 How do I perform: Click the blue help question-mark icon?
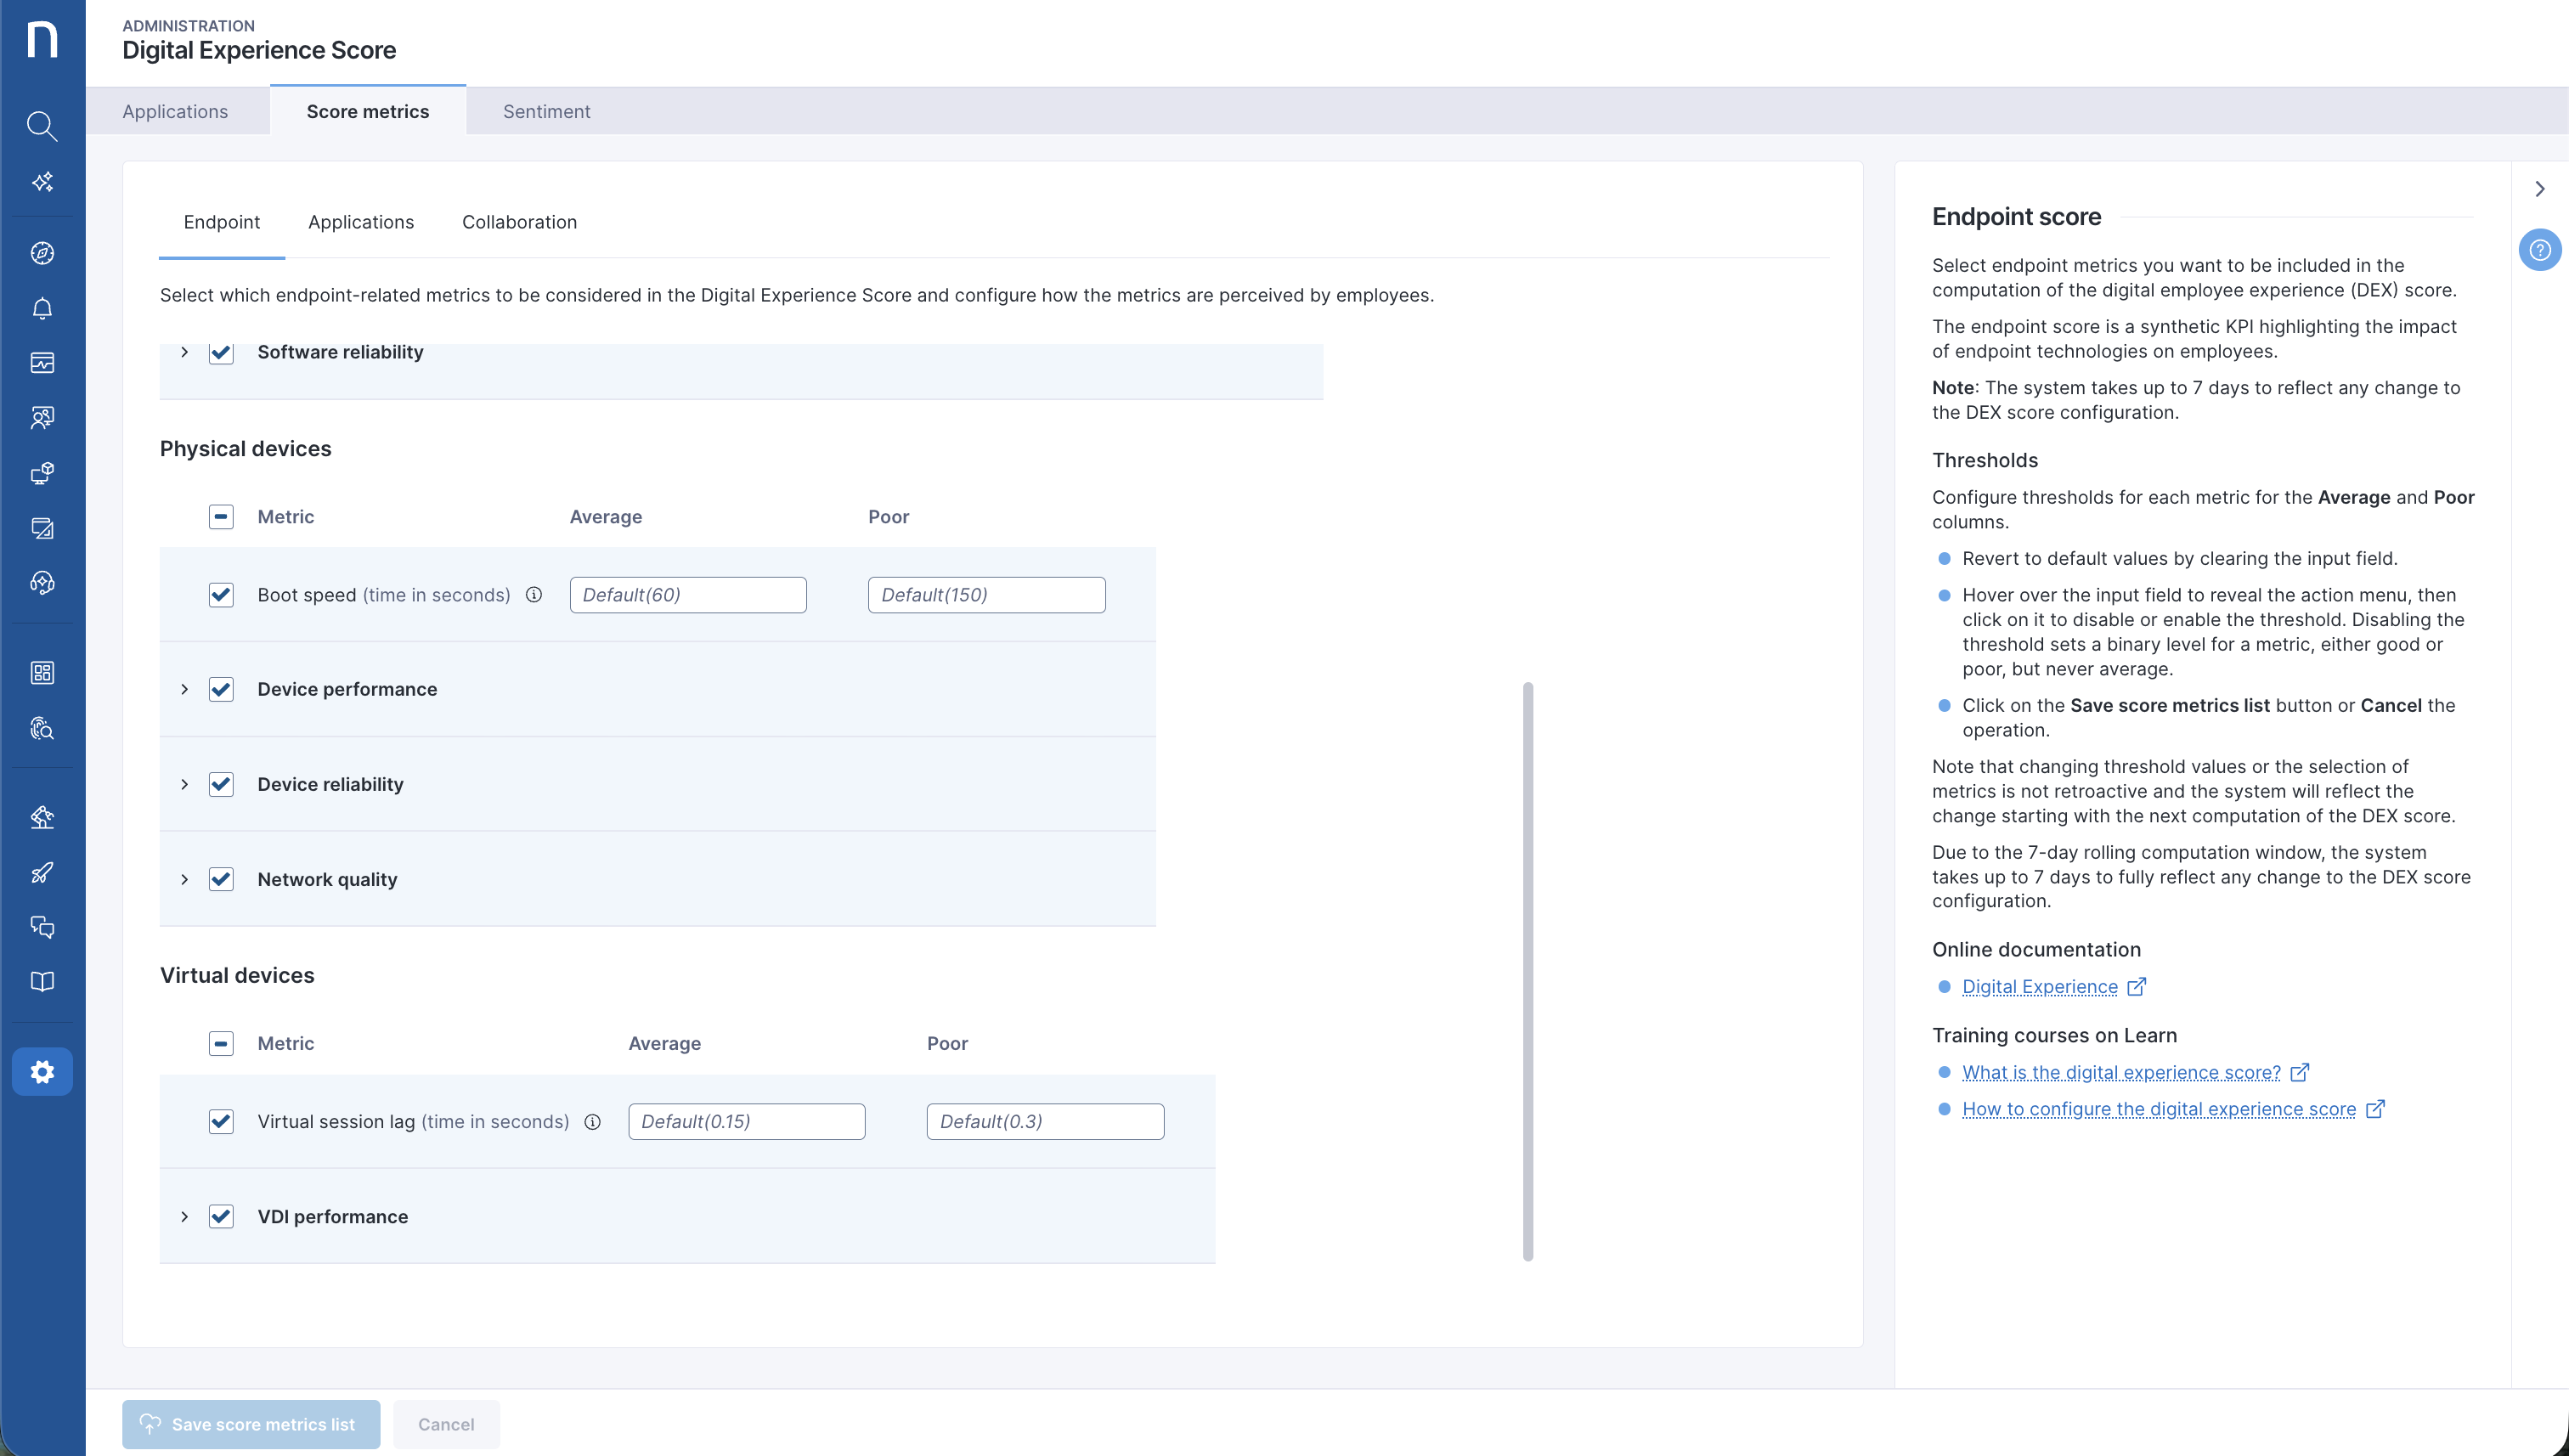click(x=2539, y=250)
